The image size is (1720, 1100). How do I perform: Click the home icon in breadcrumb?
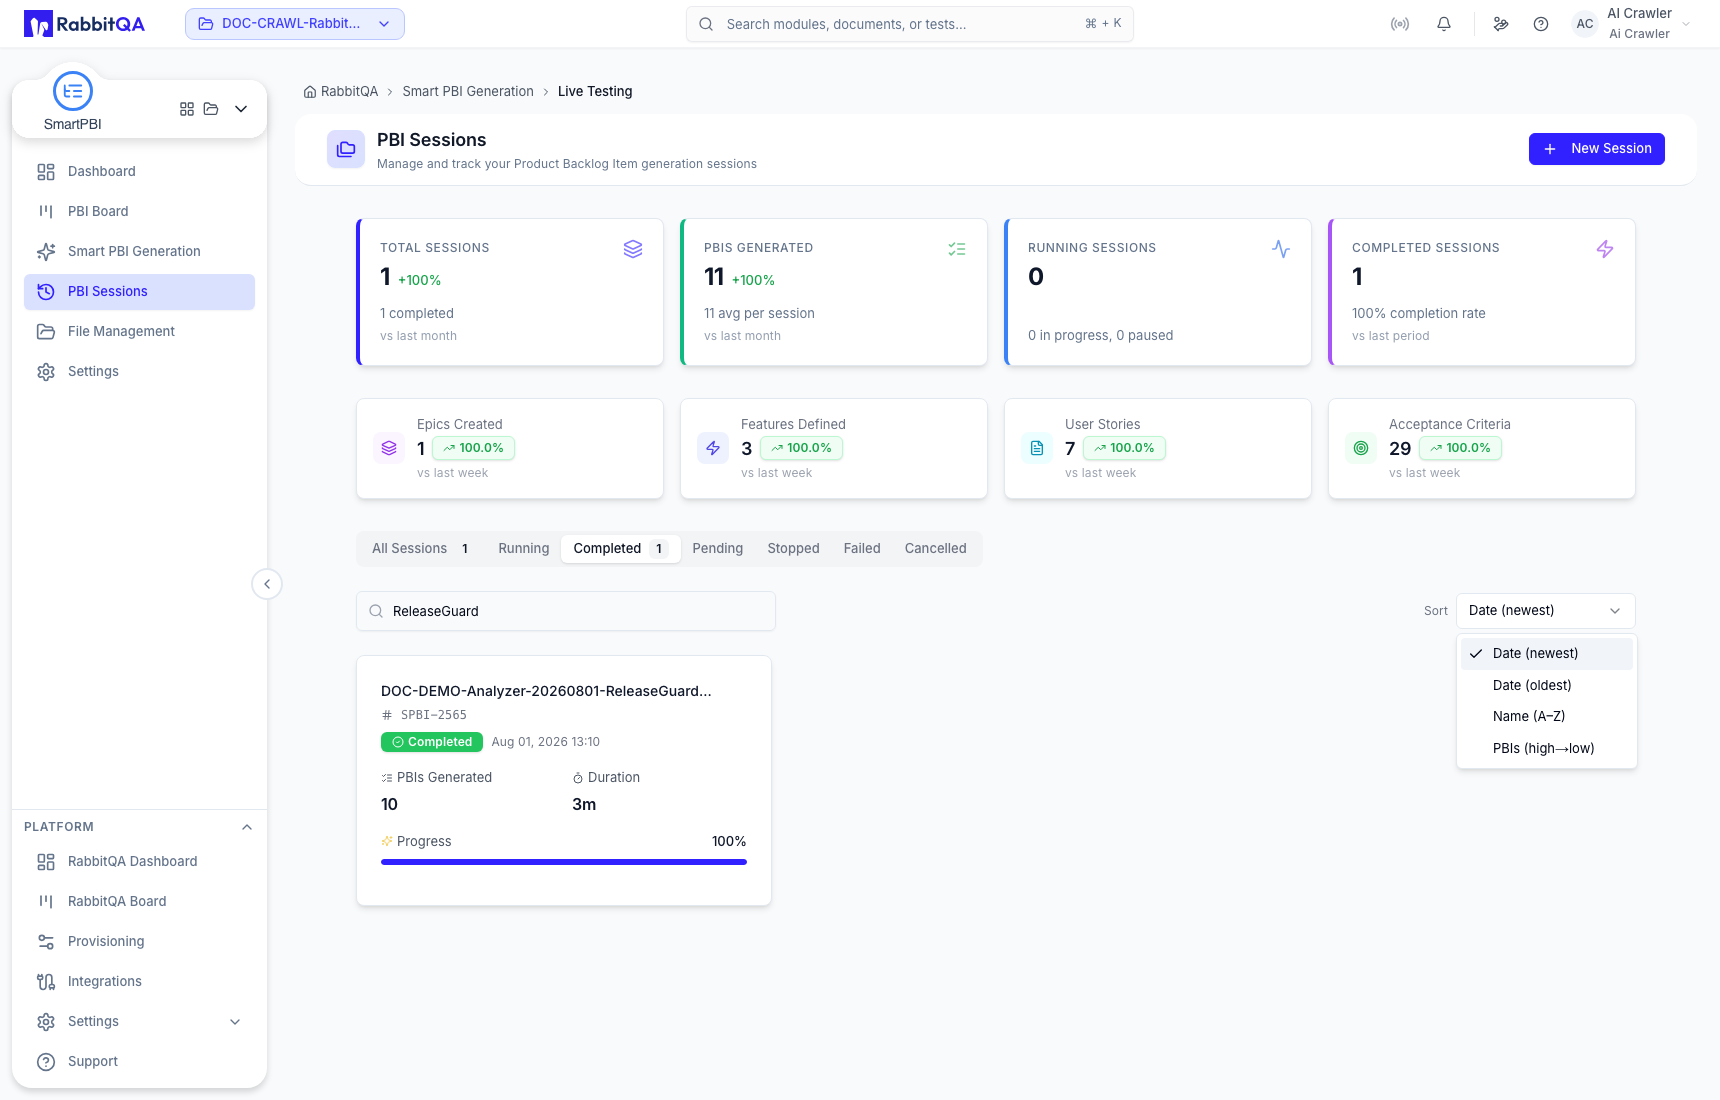coord(310,92)
